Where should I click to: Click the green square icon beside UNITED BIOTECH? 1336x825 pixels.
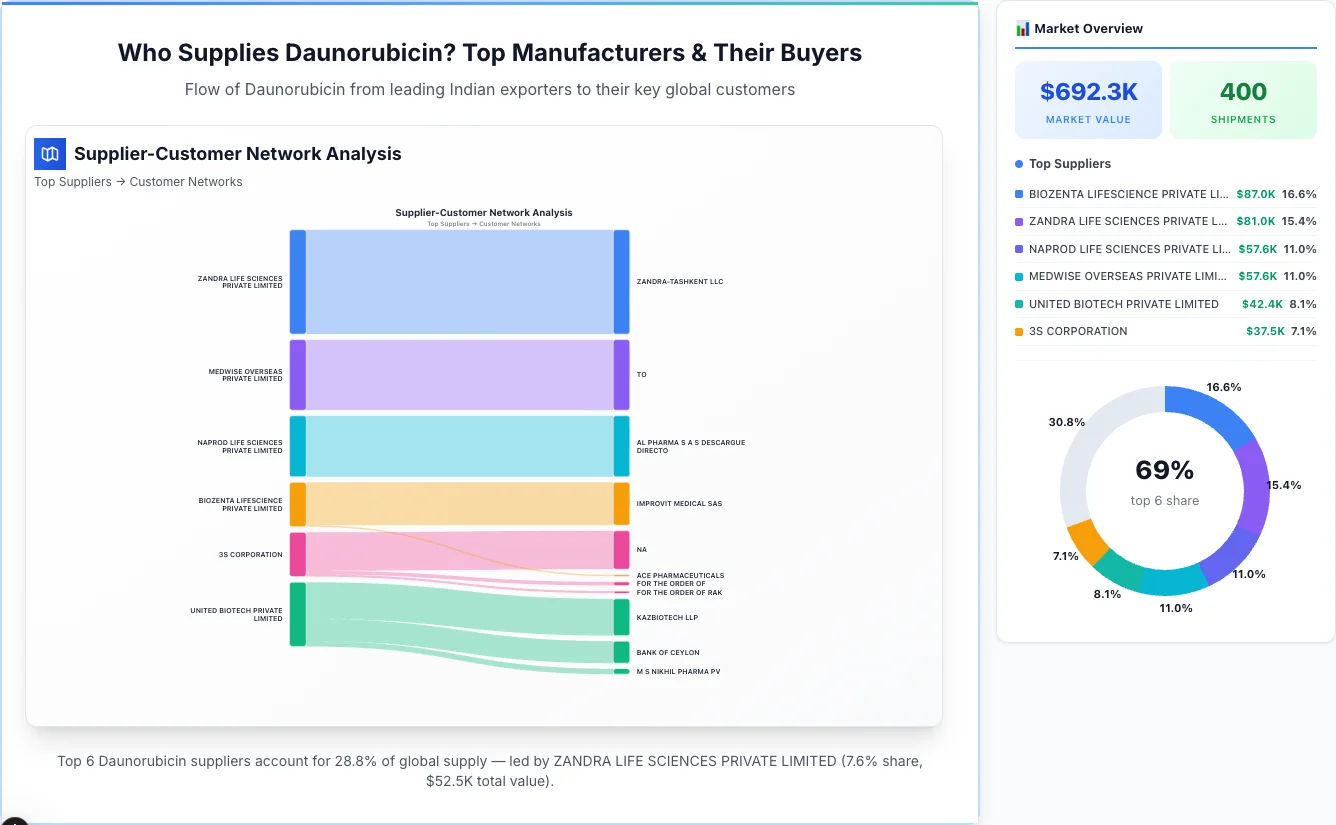point(1017,304)
